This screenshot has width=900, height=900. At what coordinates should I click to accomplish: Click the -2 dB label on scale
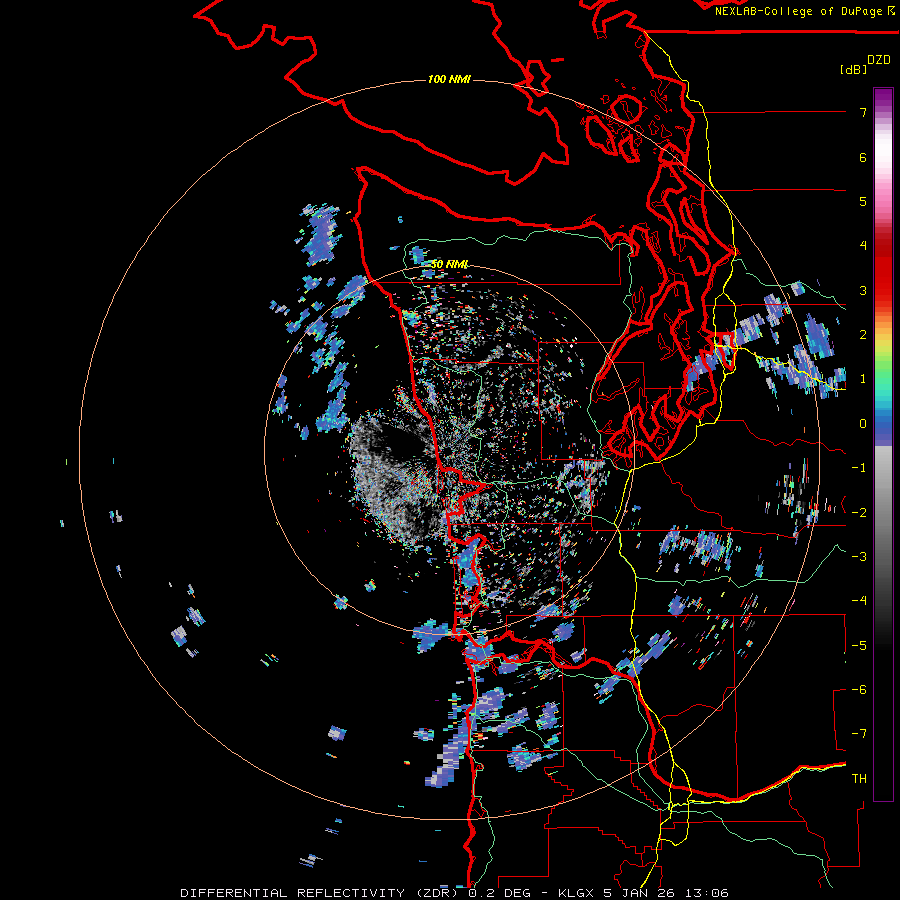(859, 513)
